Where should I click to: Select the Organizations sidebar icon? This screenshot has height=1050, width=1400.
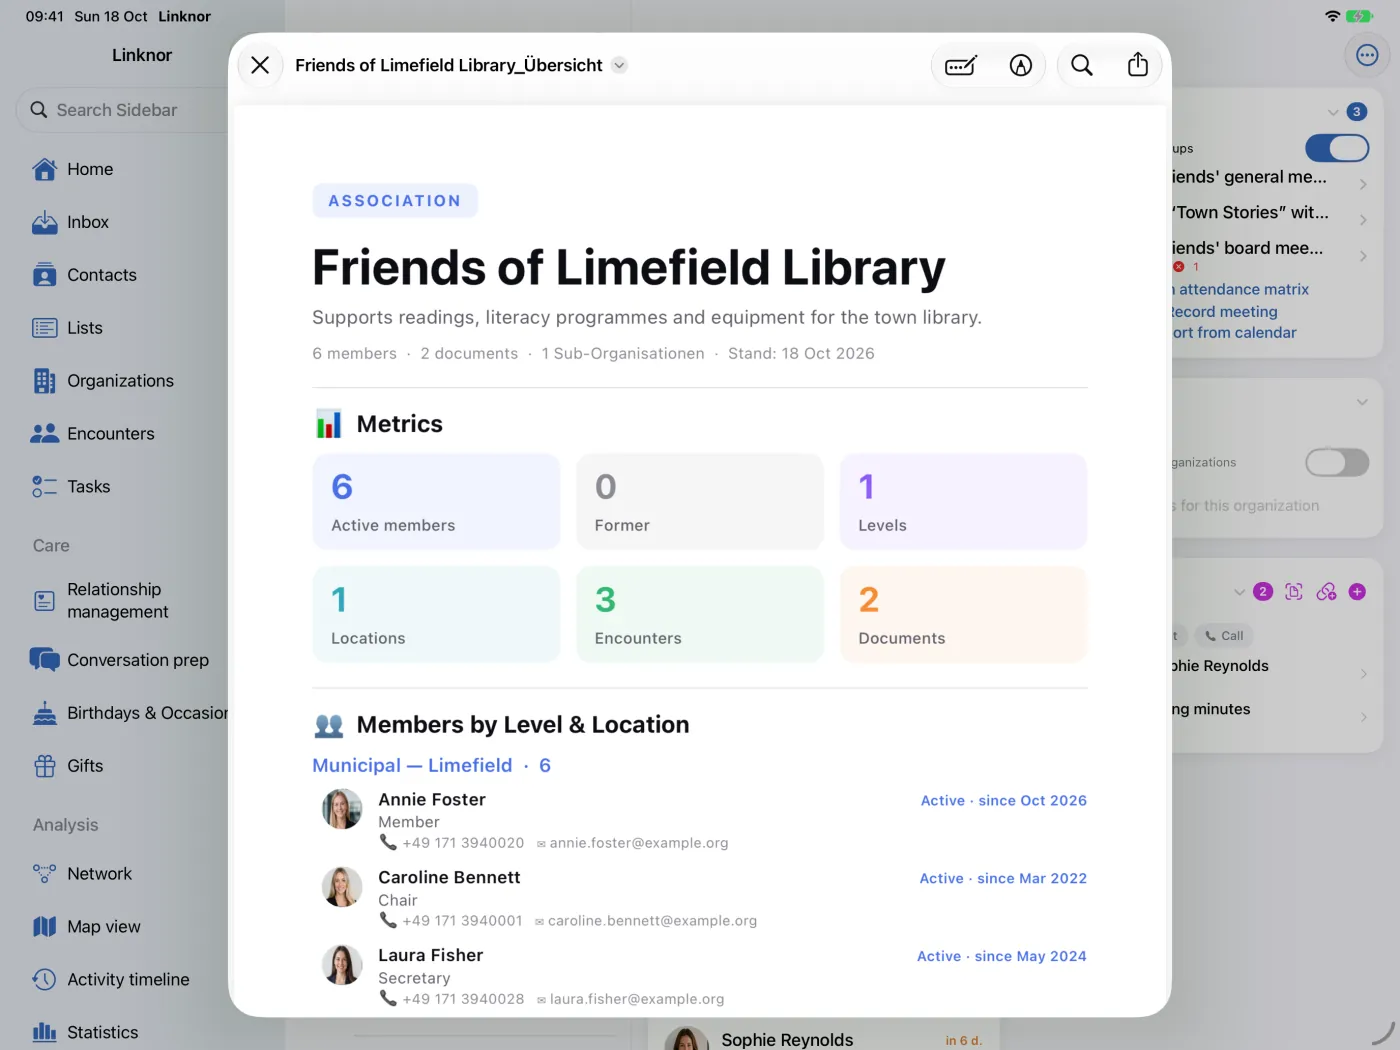pos(44,381)
